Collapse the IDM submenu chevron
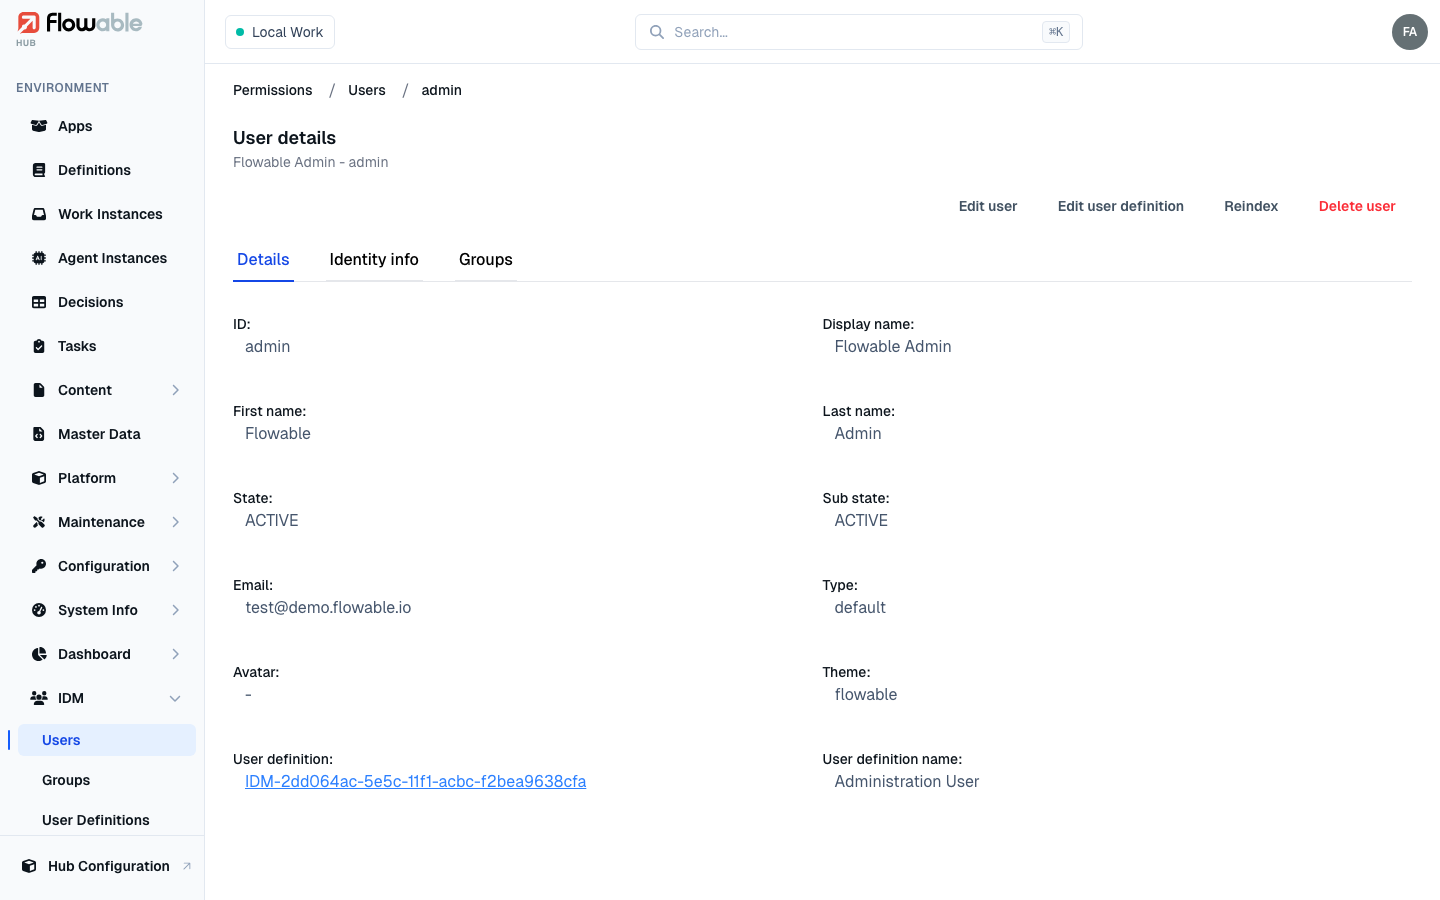 click(x=176, y=698)
